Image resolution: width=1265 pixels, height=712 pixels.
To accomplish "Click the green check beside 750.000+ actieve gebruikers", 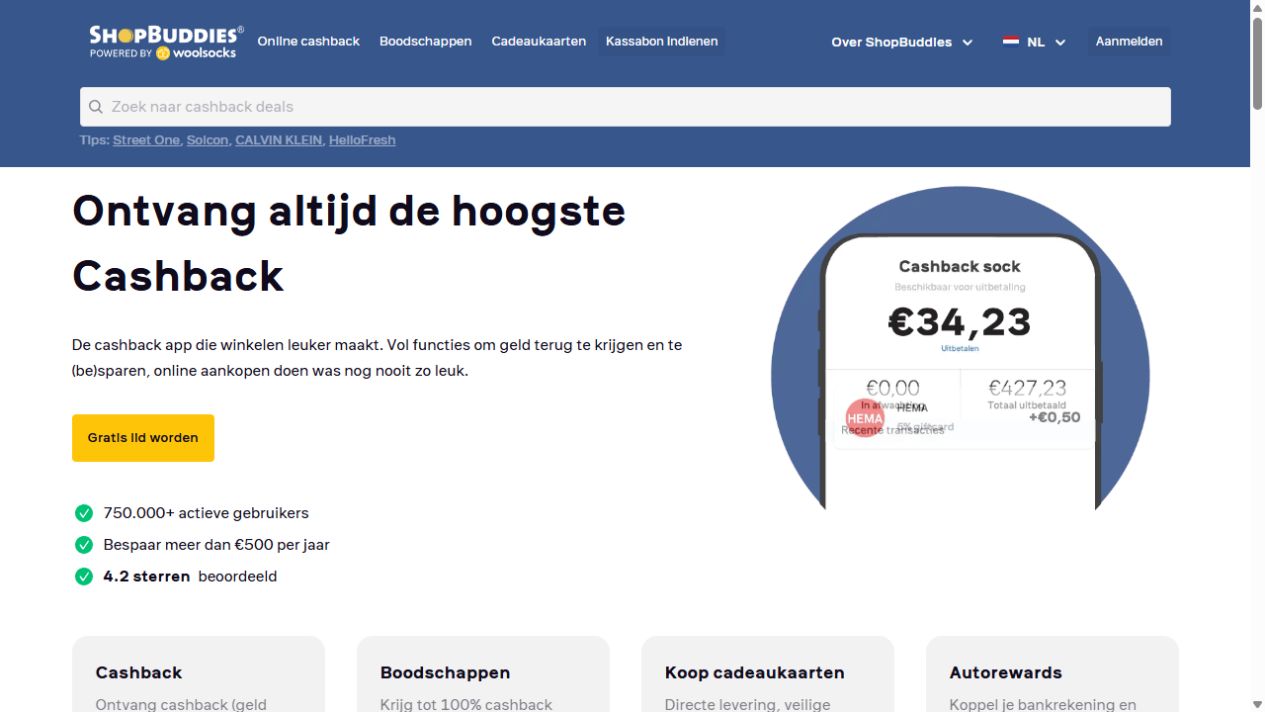I will pyautogui.click(x=84, y=513).
